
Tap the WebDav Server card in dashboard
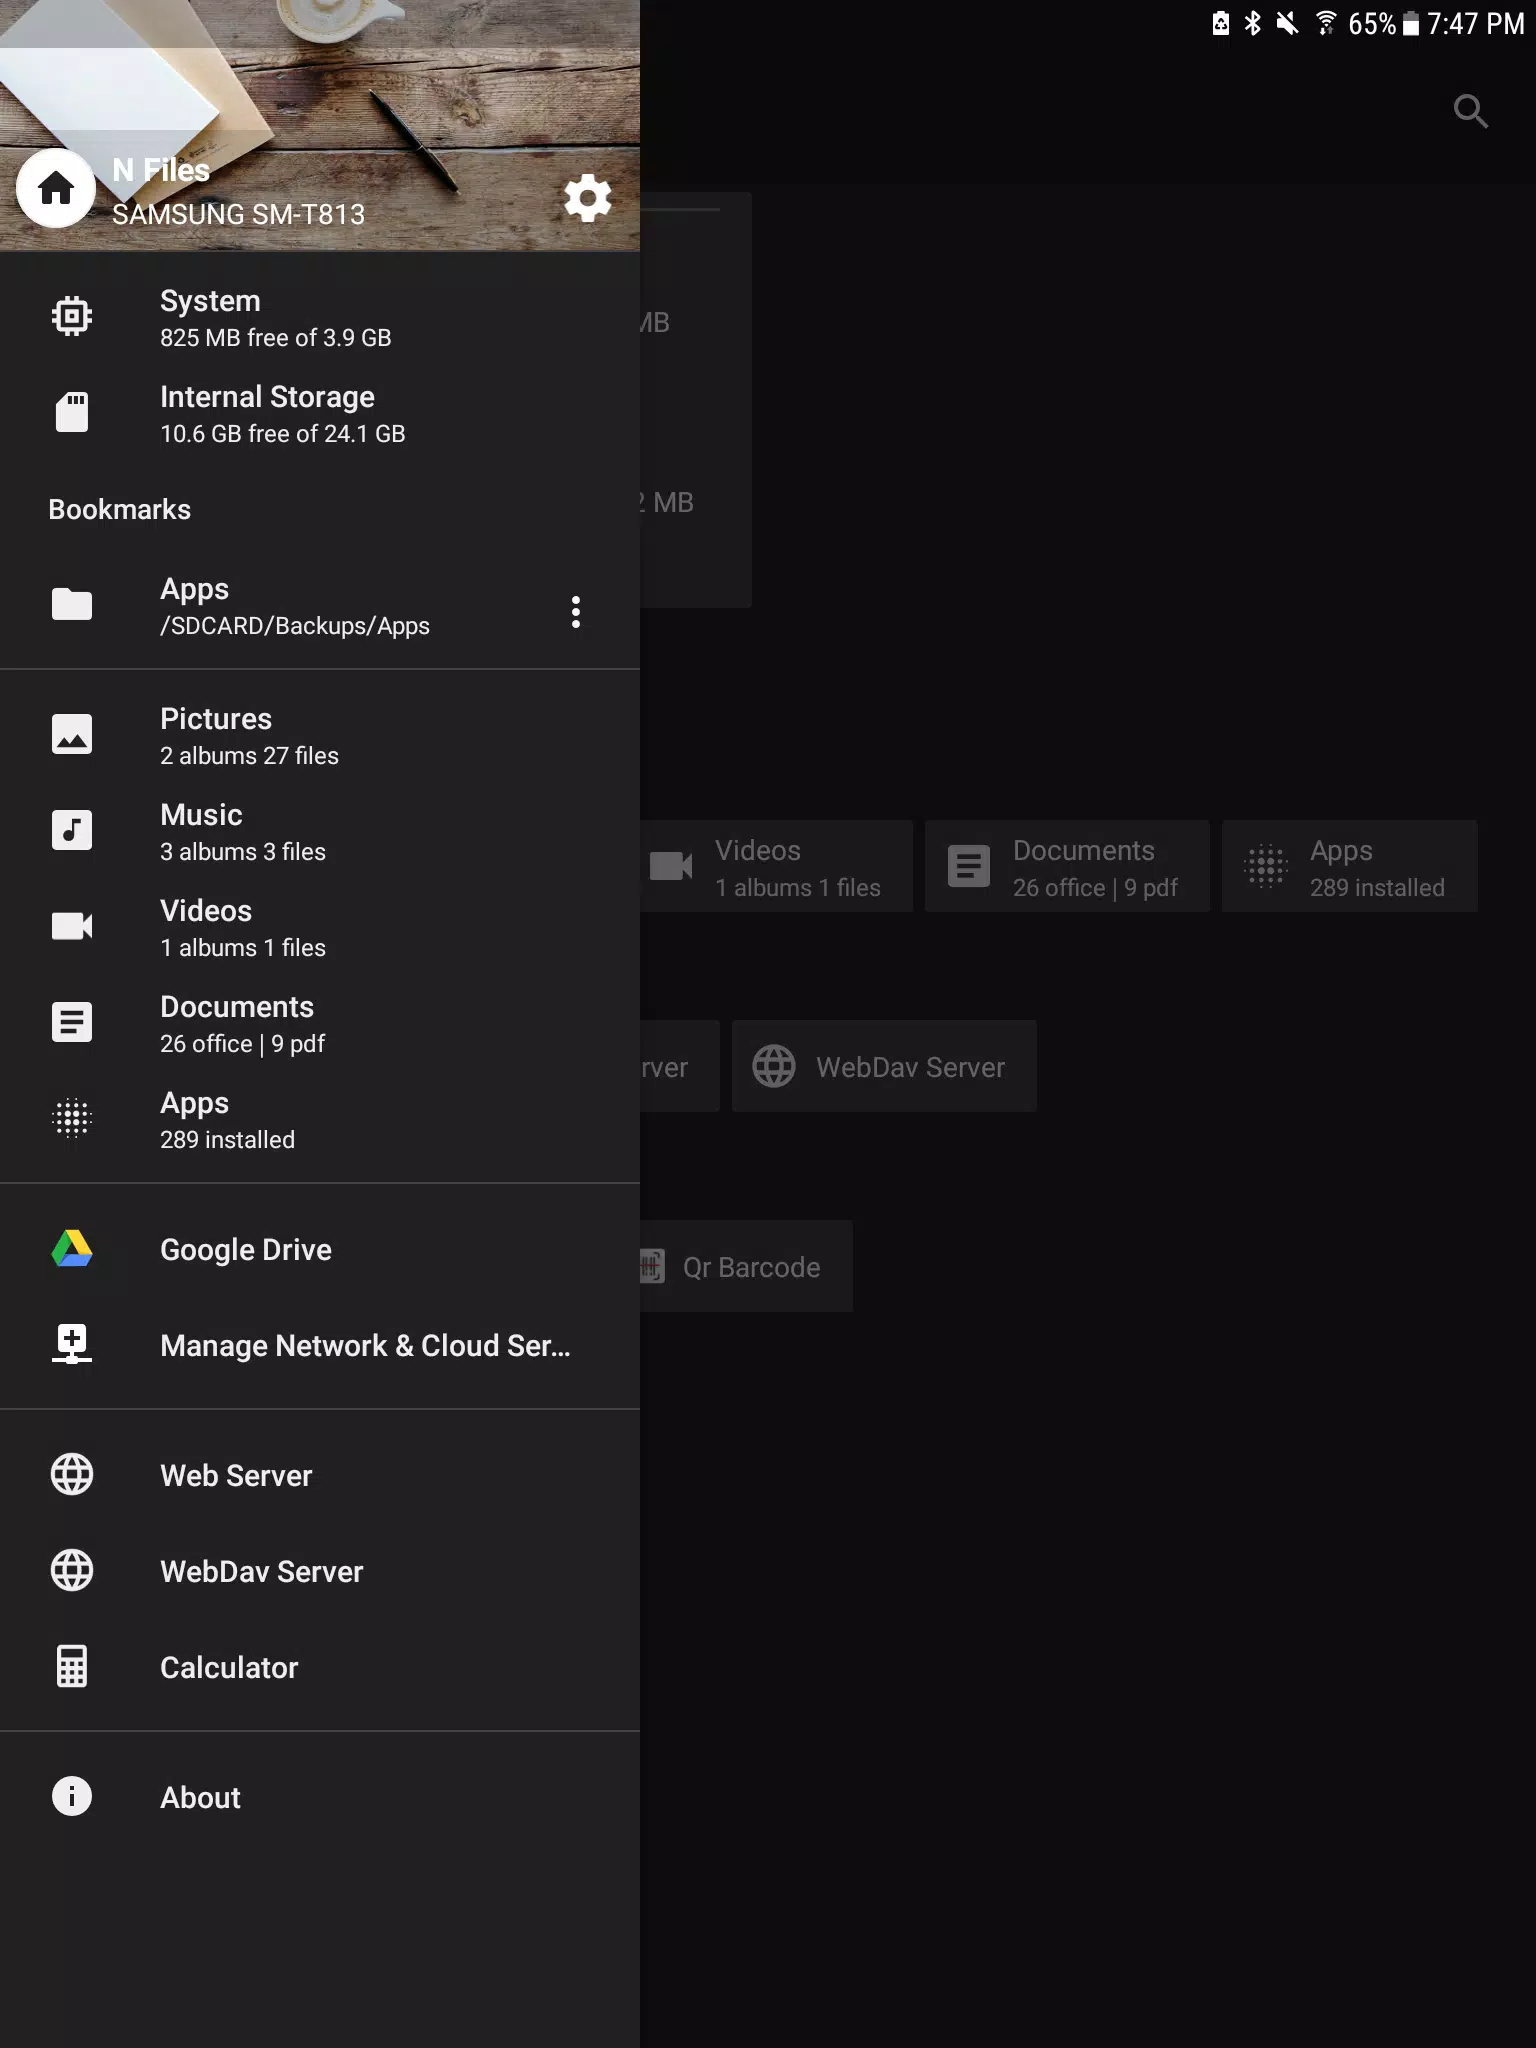tap(884, 1066)
